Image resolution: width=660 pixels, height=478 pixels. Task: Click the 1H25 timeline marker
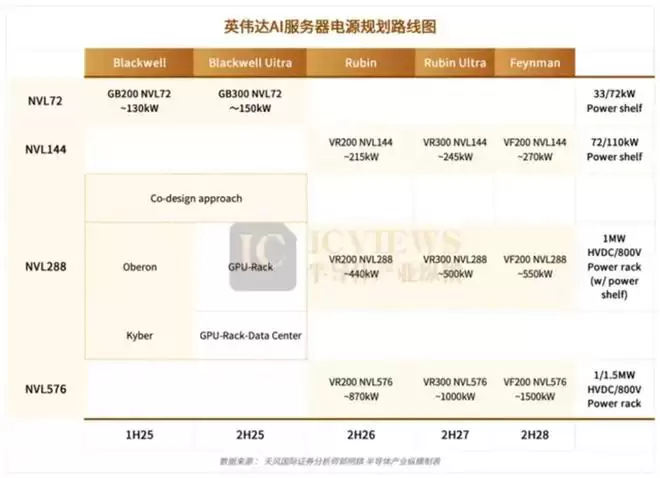coord(139,435)
